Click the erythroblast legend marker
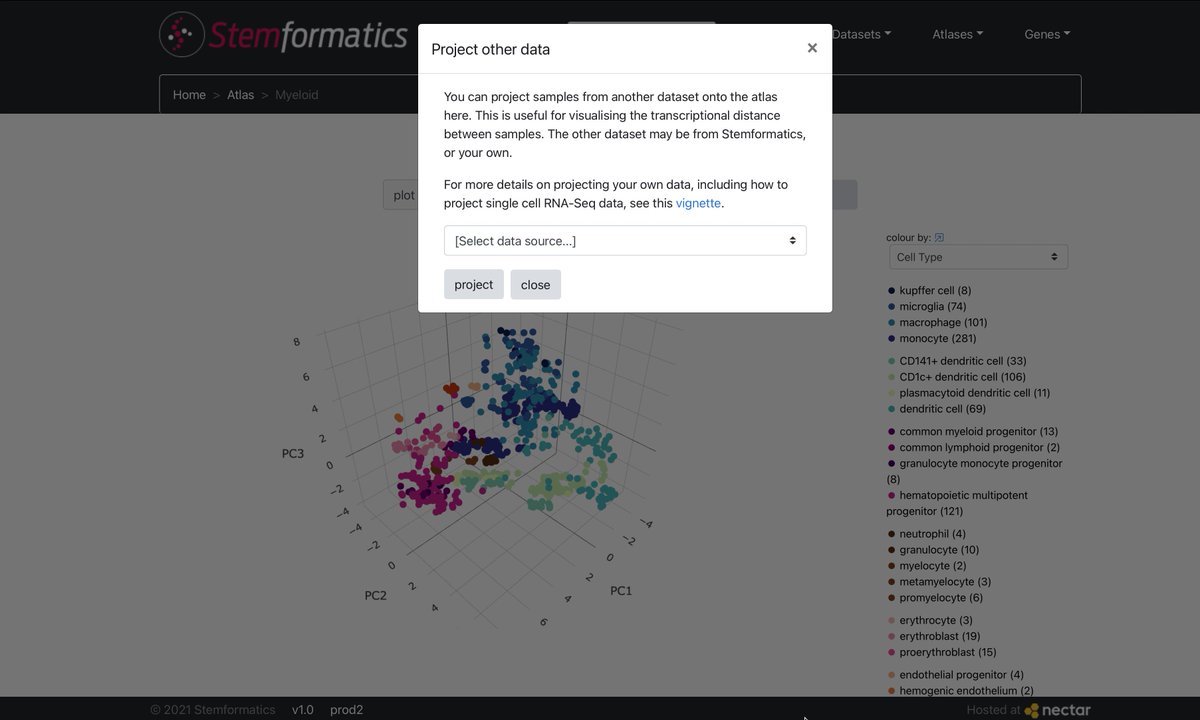This screenshot has width=1200, height=720. 891,637
